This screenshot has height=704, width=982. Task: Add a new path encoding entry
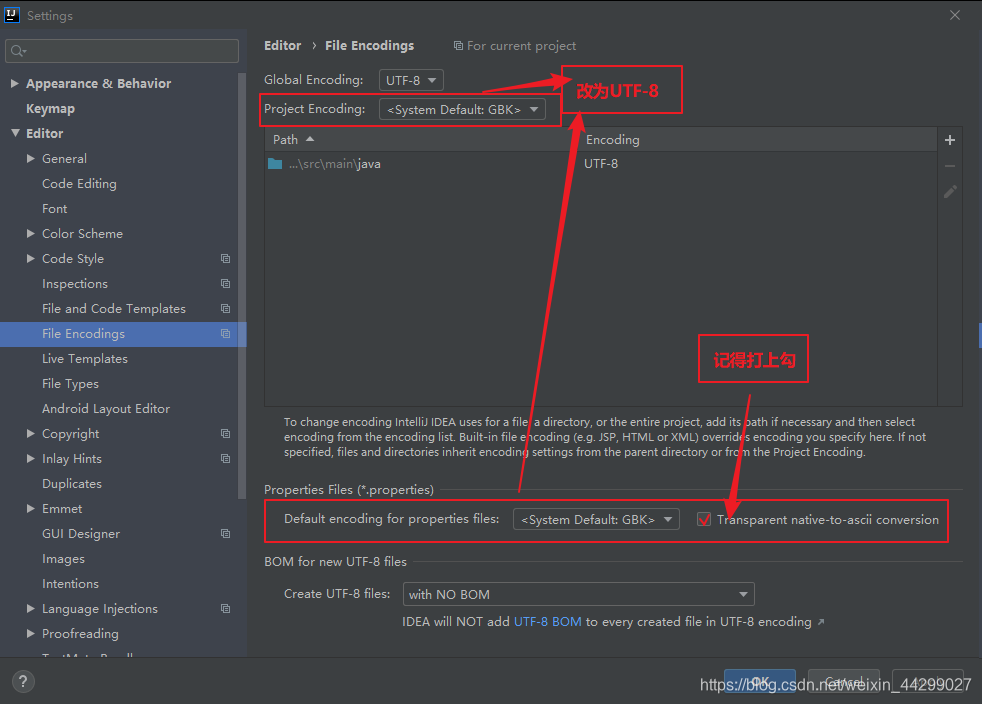click(x=949, y=140)
